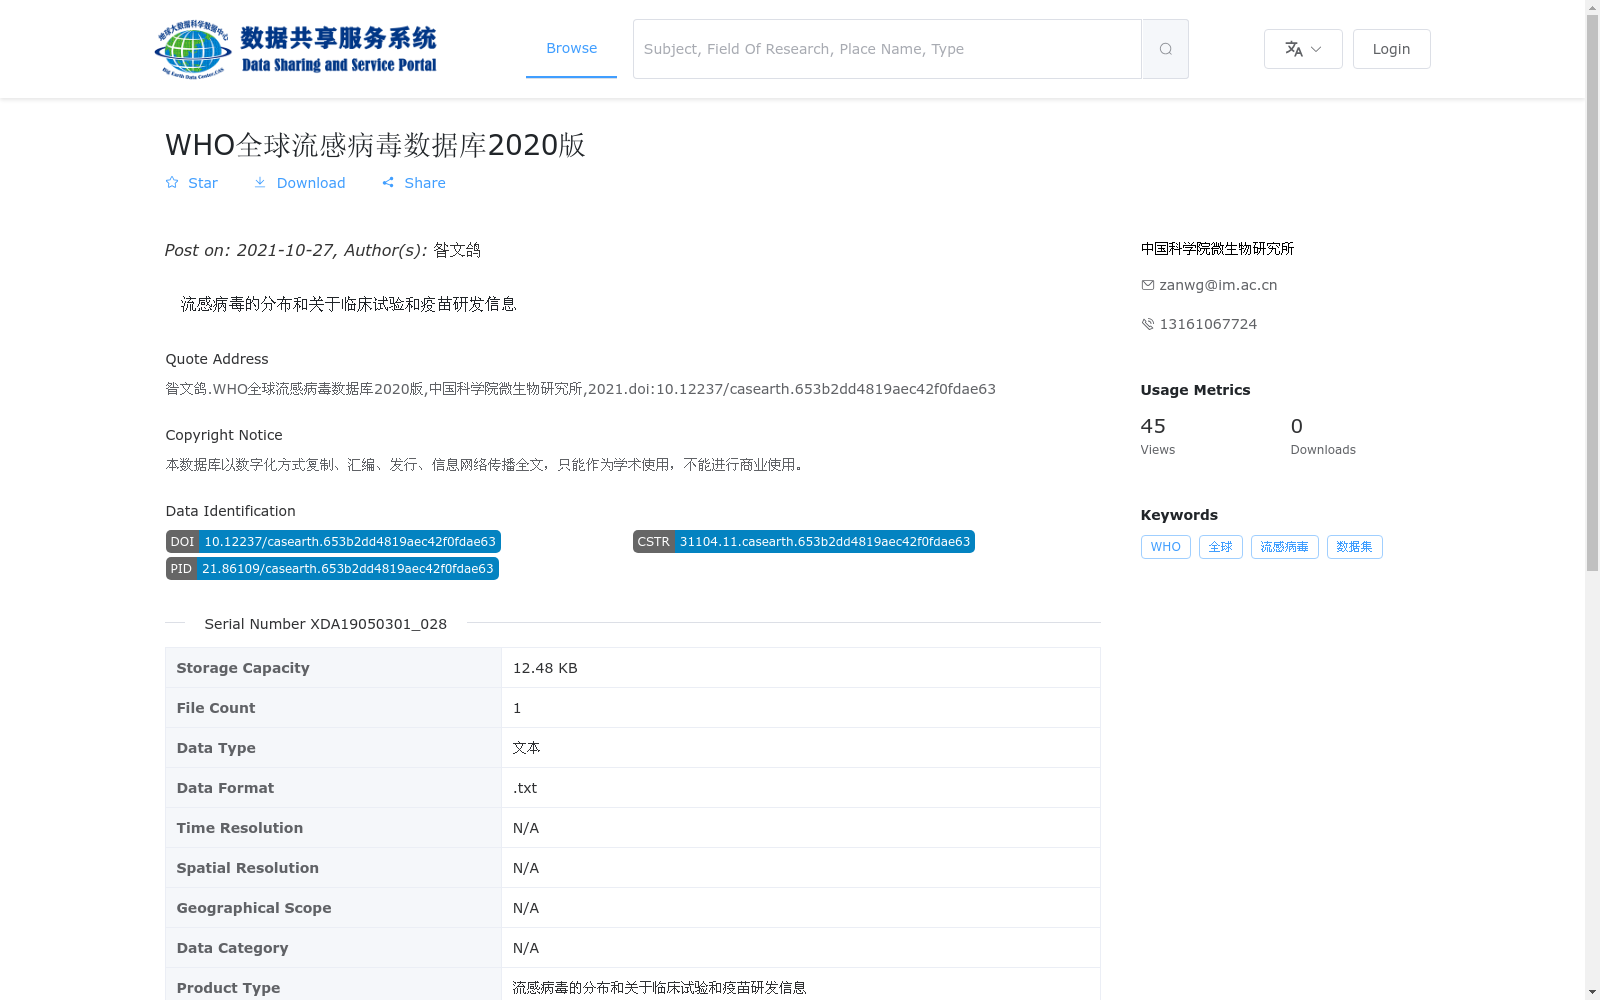Click the 中国科学院微生物研究所 organization name
Image resolution: width=1600 pixels, height=1000 pixels.
pos(1217,249)
